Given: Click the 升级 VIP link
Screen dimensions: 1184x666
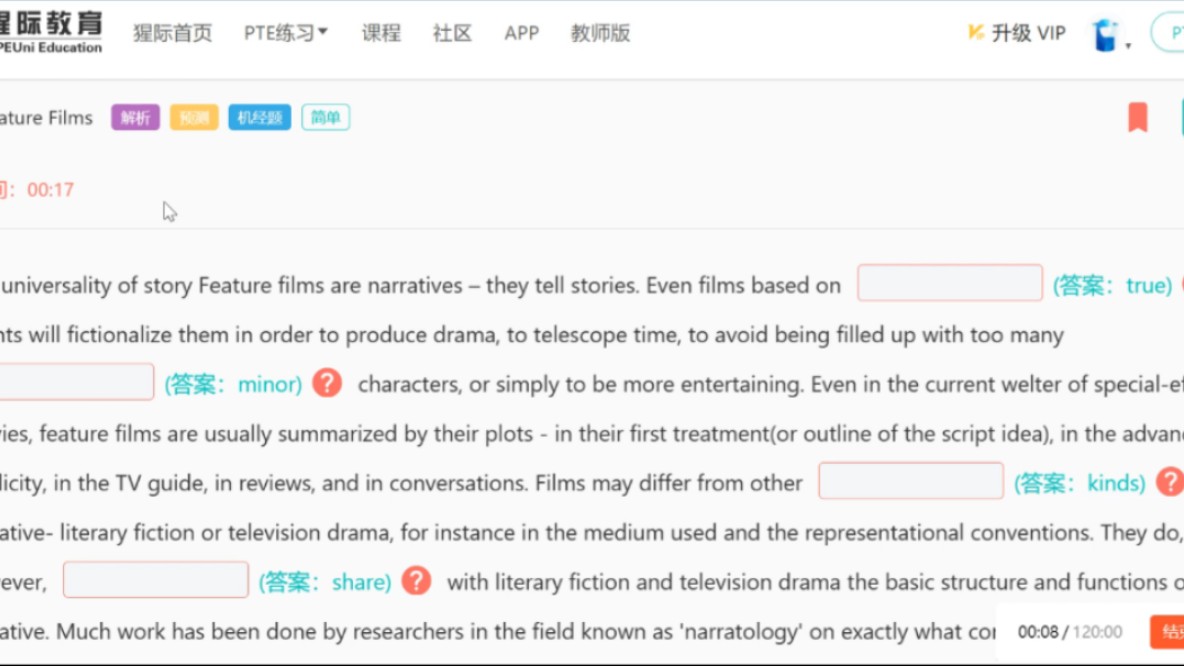Looking at the screenshot, I should coord(1017,33).
